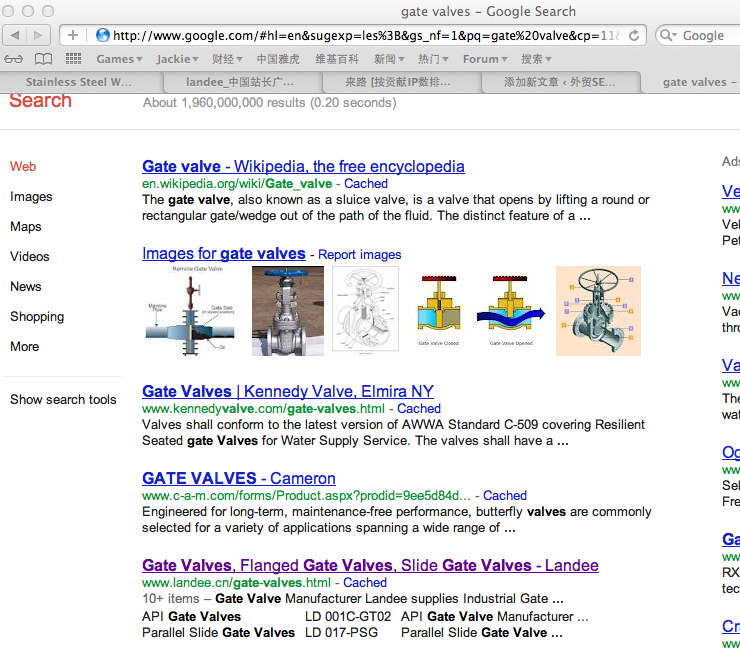The image size is (740, 653).
Task: Open Cached link for kennedyvalve.com result
Action: coord(419,409)
